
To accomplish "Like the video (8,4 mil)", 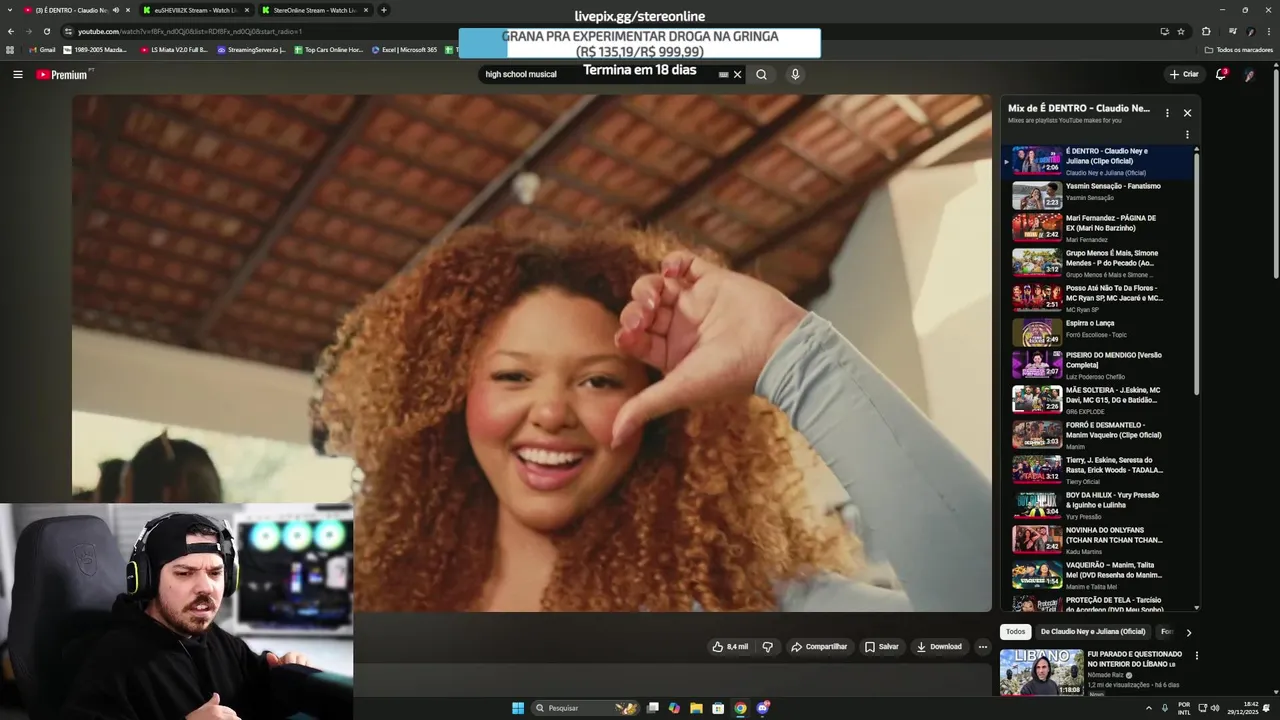I will tap(730, 647).
